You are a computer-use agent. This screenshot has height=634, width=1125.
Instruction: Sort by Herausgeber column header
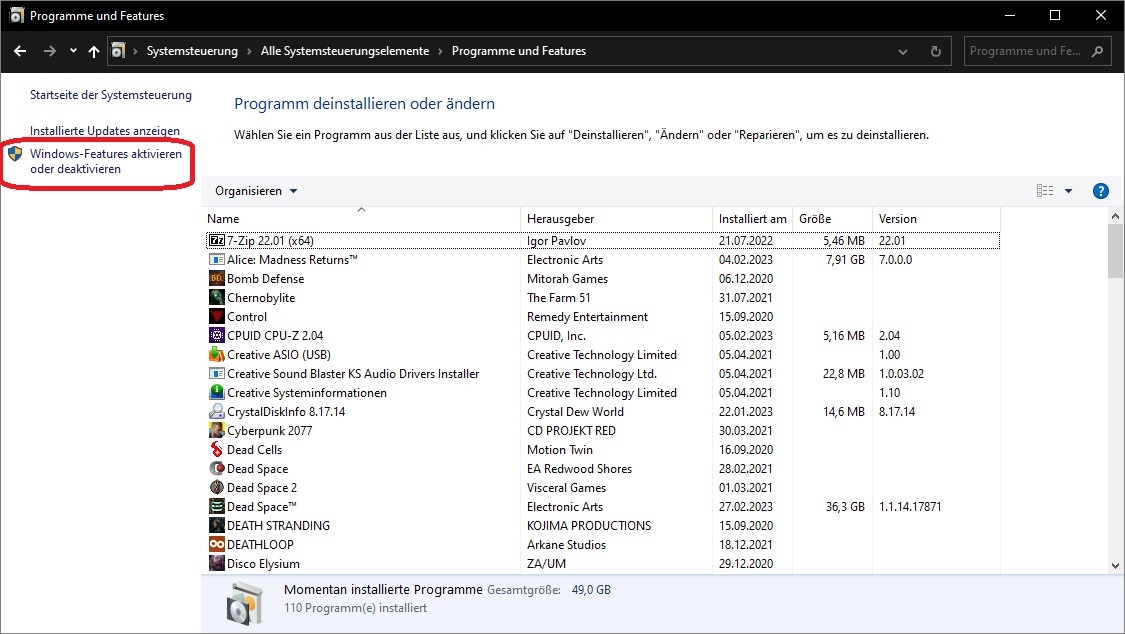click(x=616, y=219)
